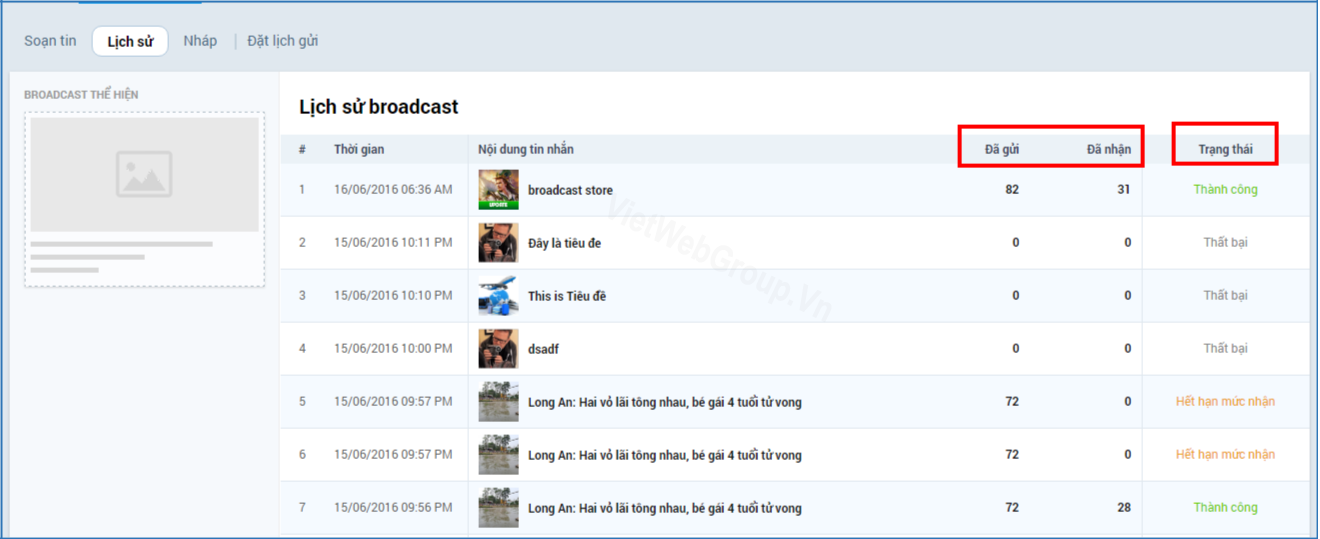1320x539 pixels.
Task: Select the Lịch sử tab
Action: click(x=130, y=41)
